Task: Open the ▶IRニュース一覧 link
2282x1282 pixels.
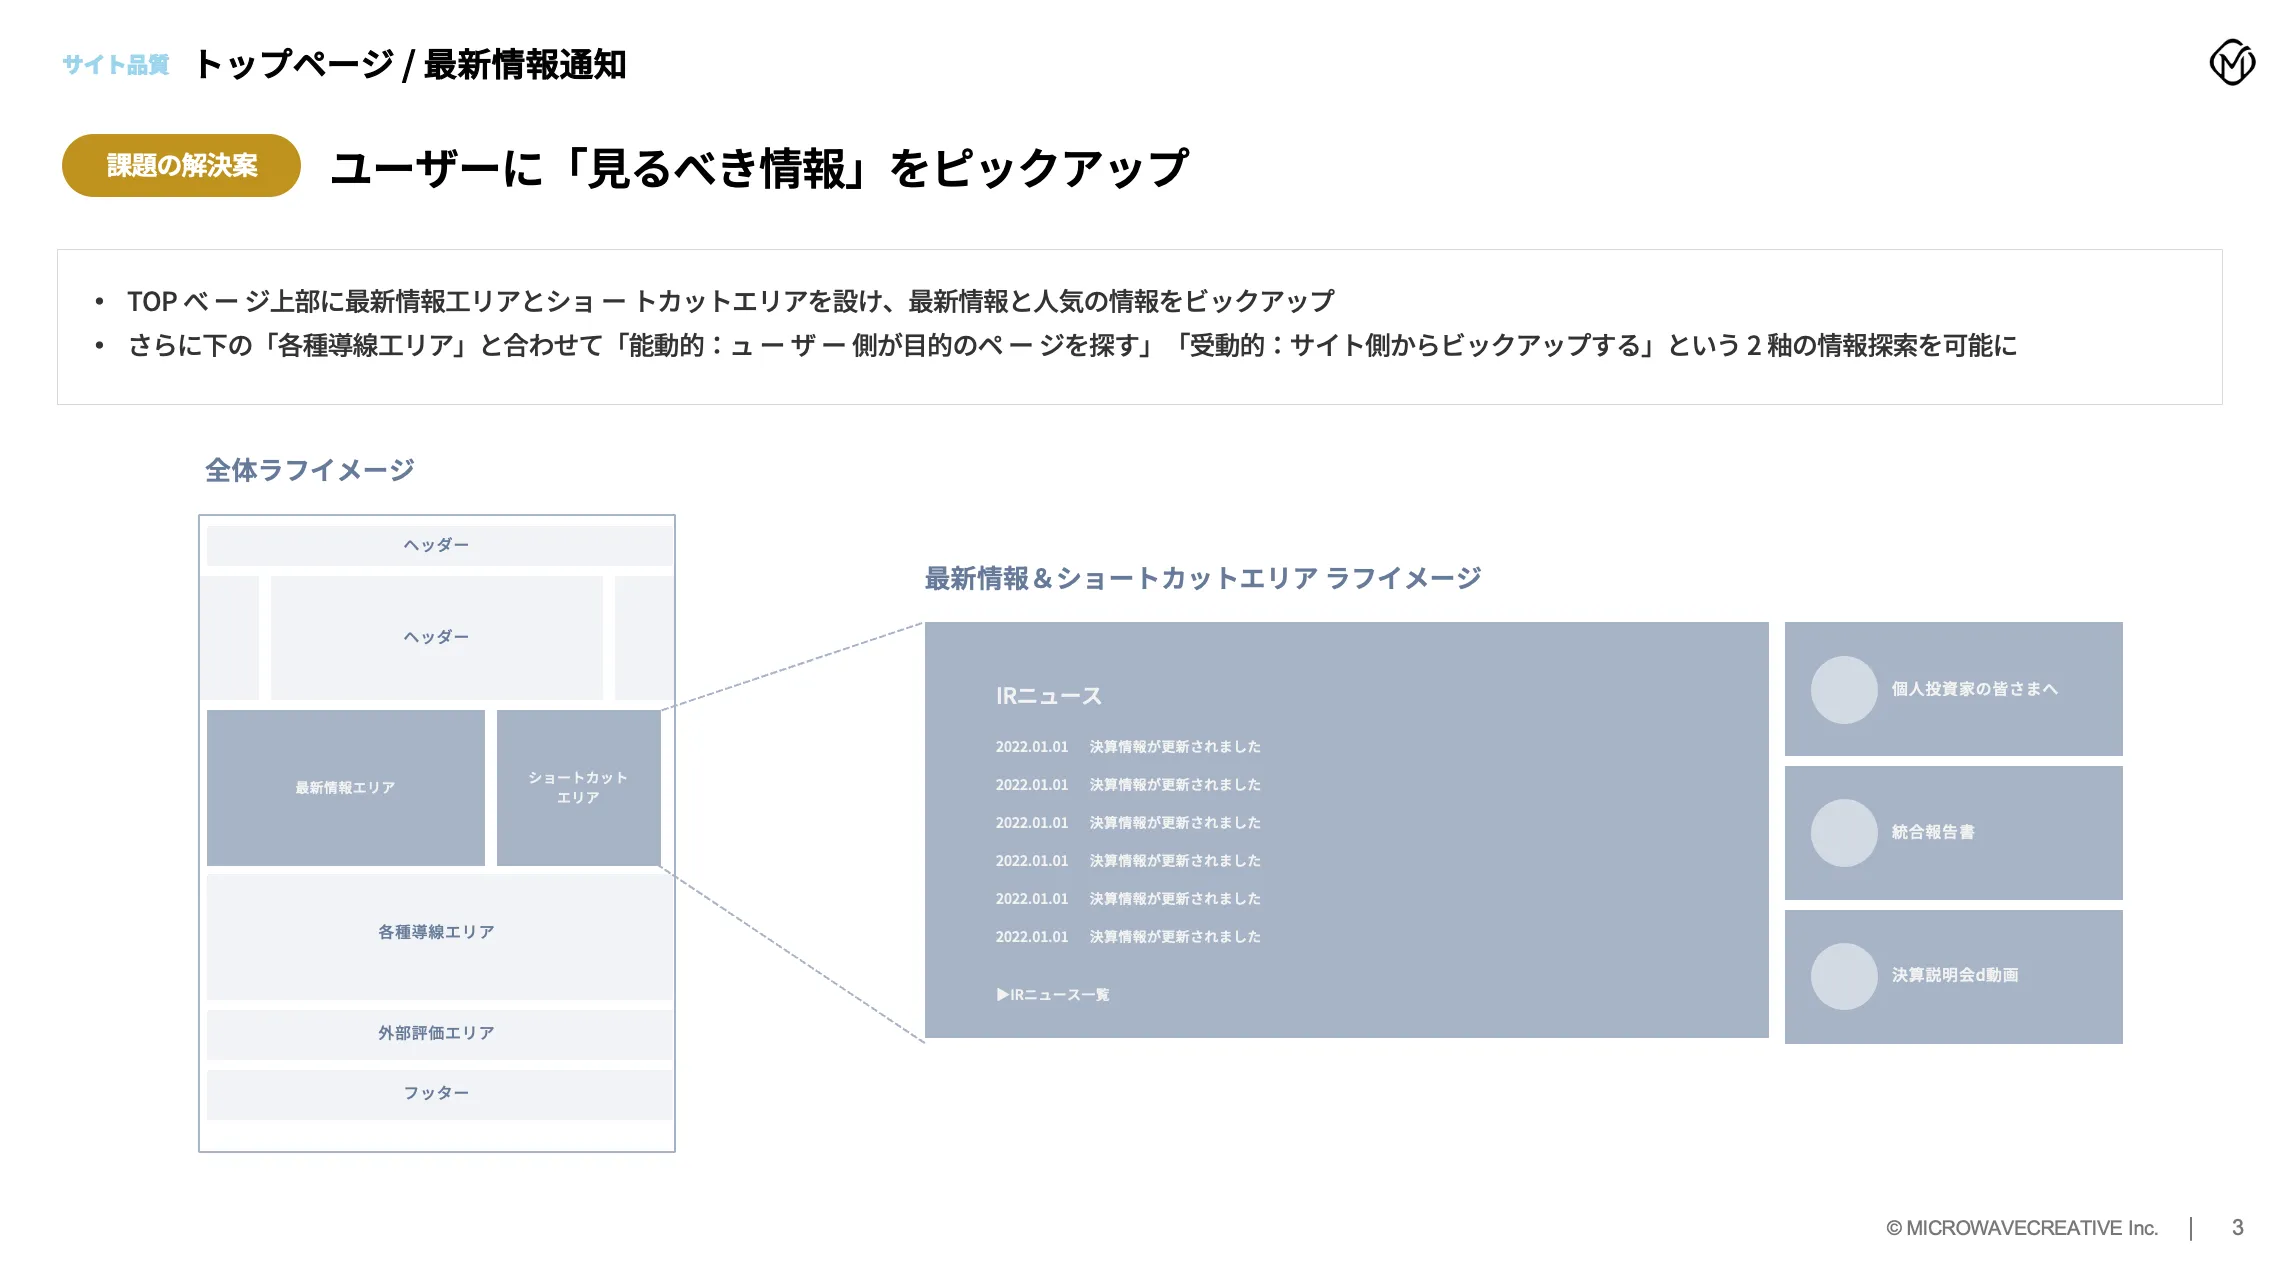Action: click(x=1053, y=995)
